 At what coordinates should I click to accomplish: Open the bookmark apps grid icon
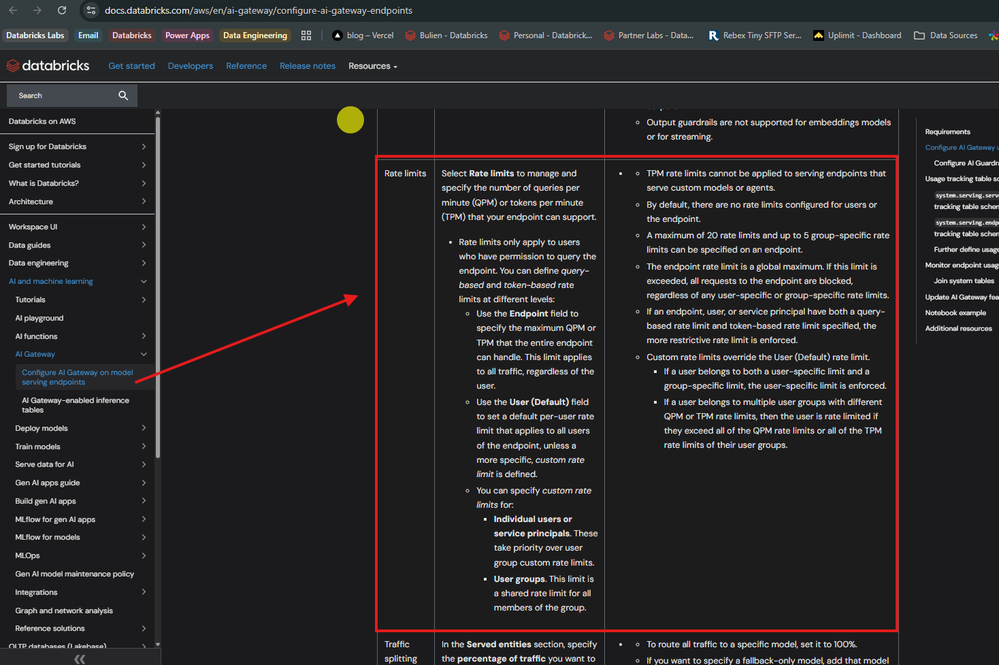pyautogui.click(x=306, y=36)
